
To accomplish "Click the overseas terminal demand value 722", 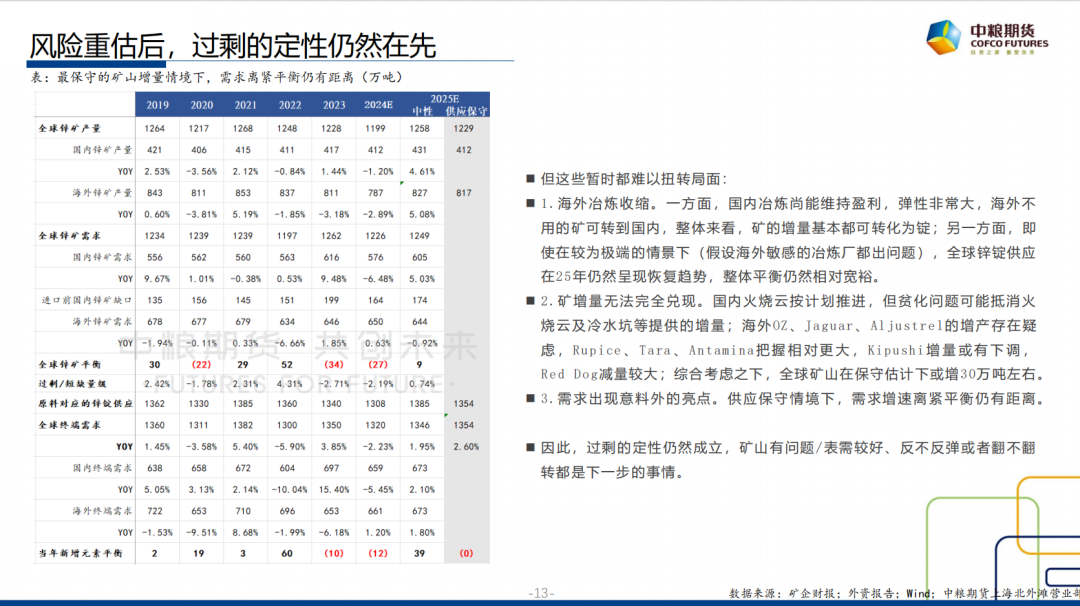I will 154,511.
